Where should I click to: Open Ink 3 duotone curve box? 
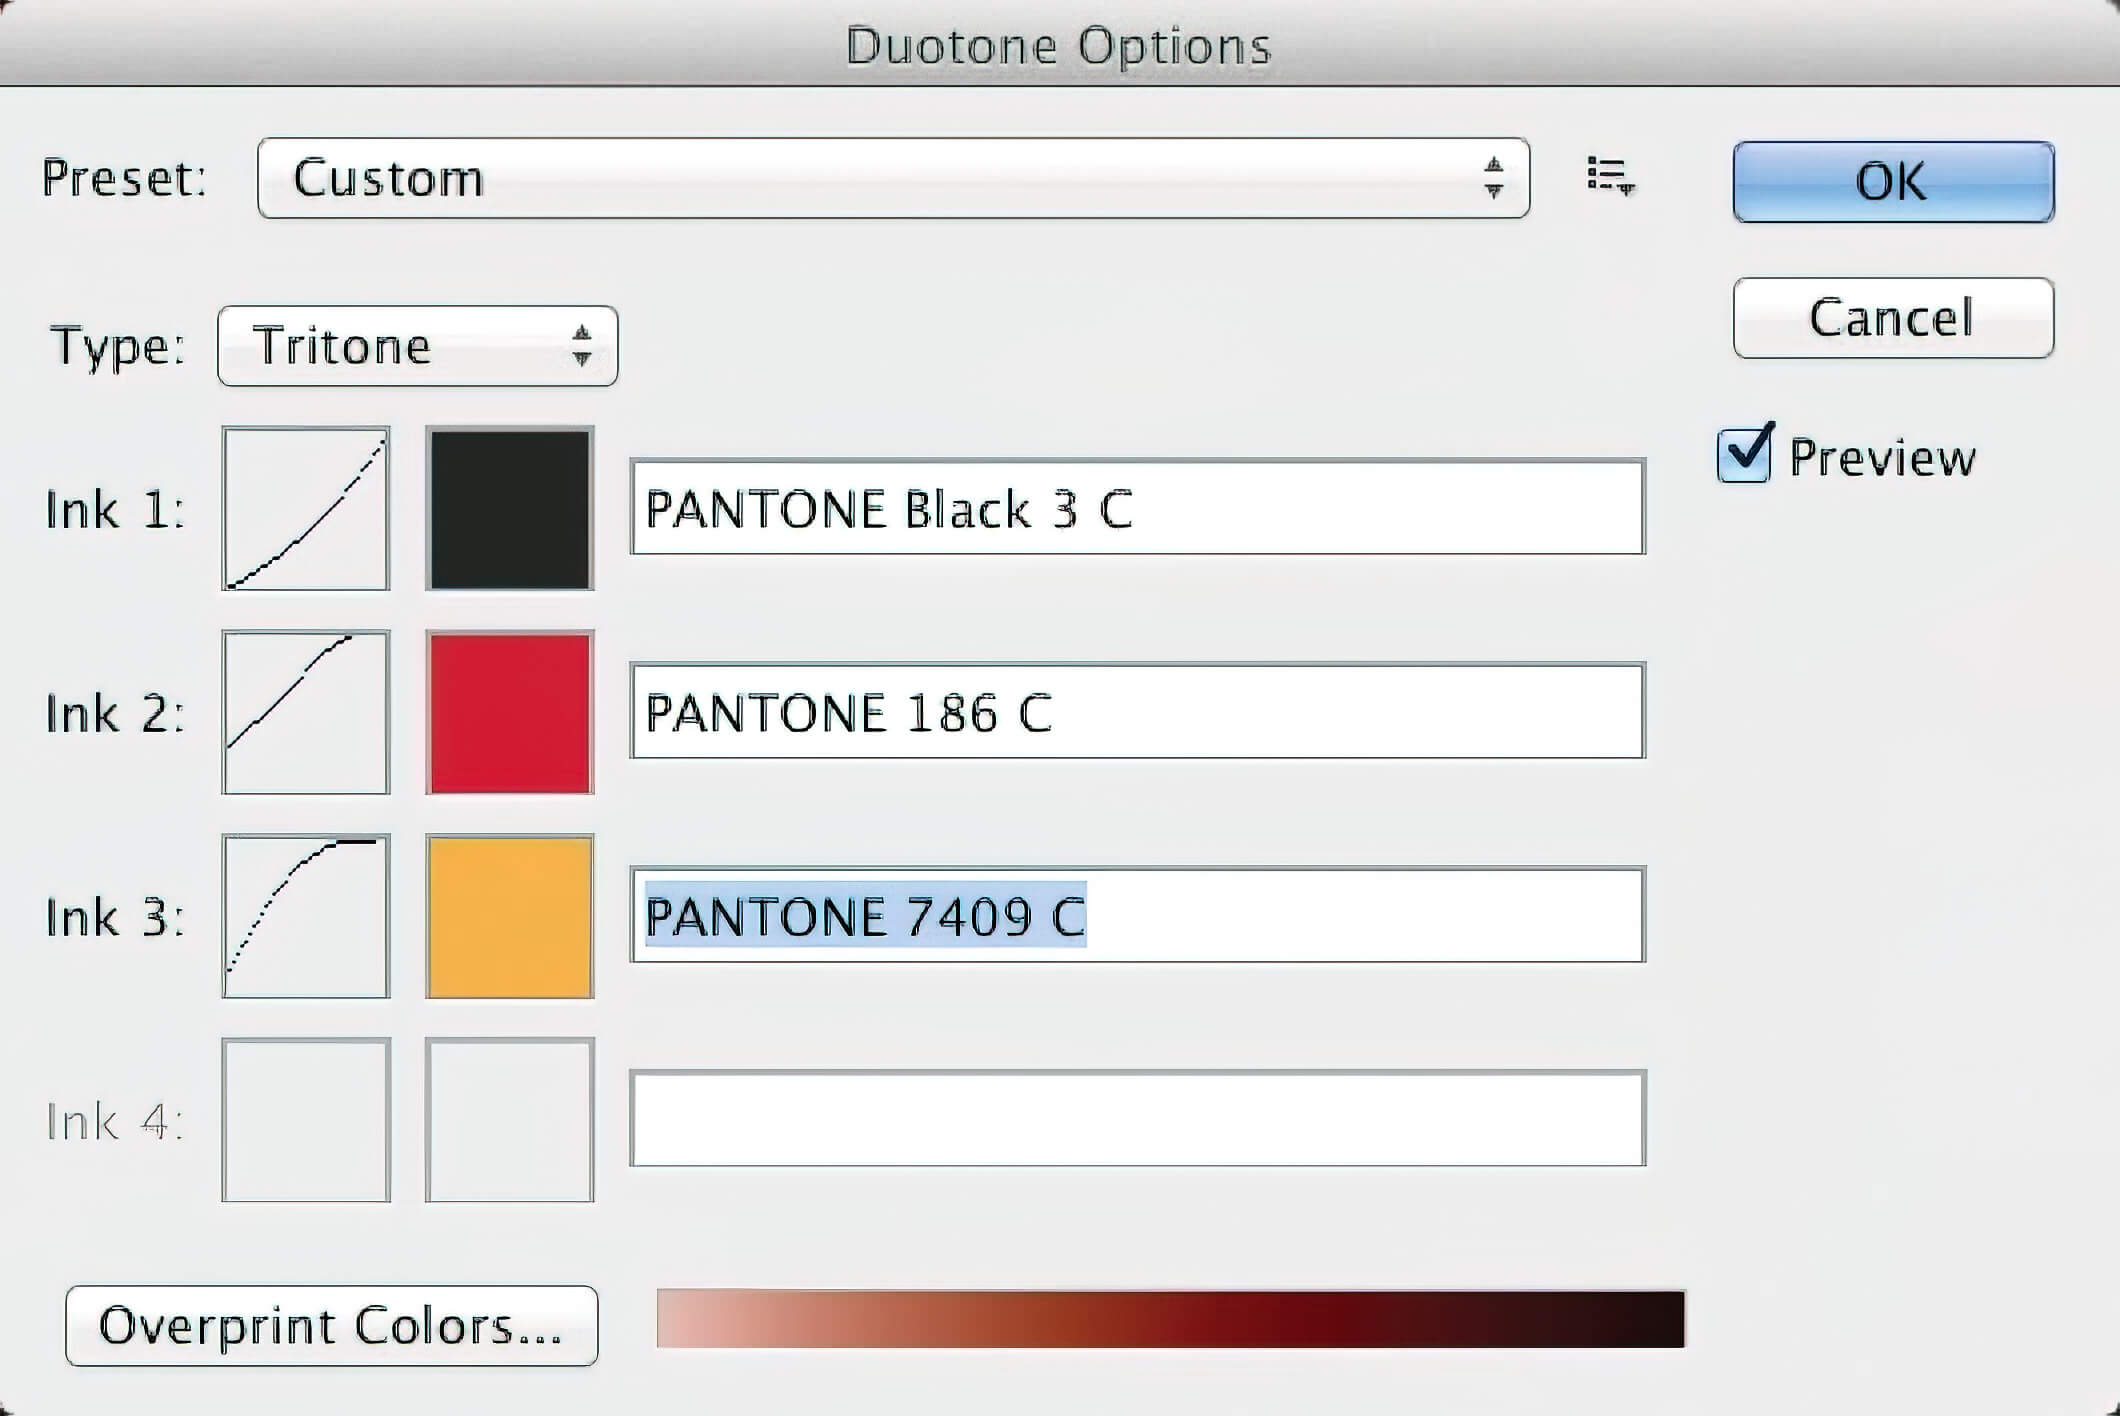(x=306, y=916)
